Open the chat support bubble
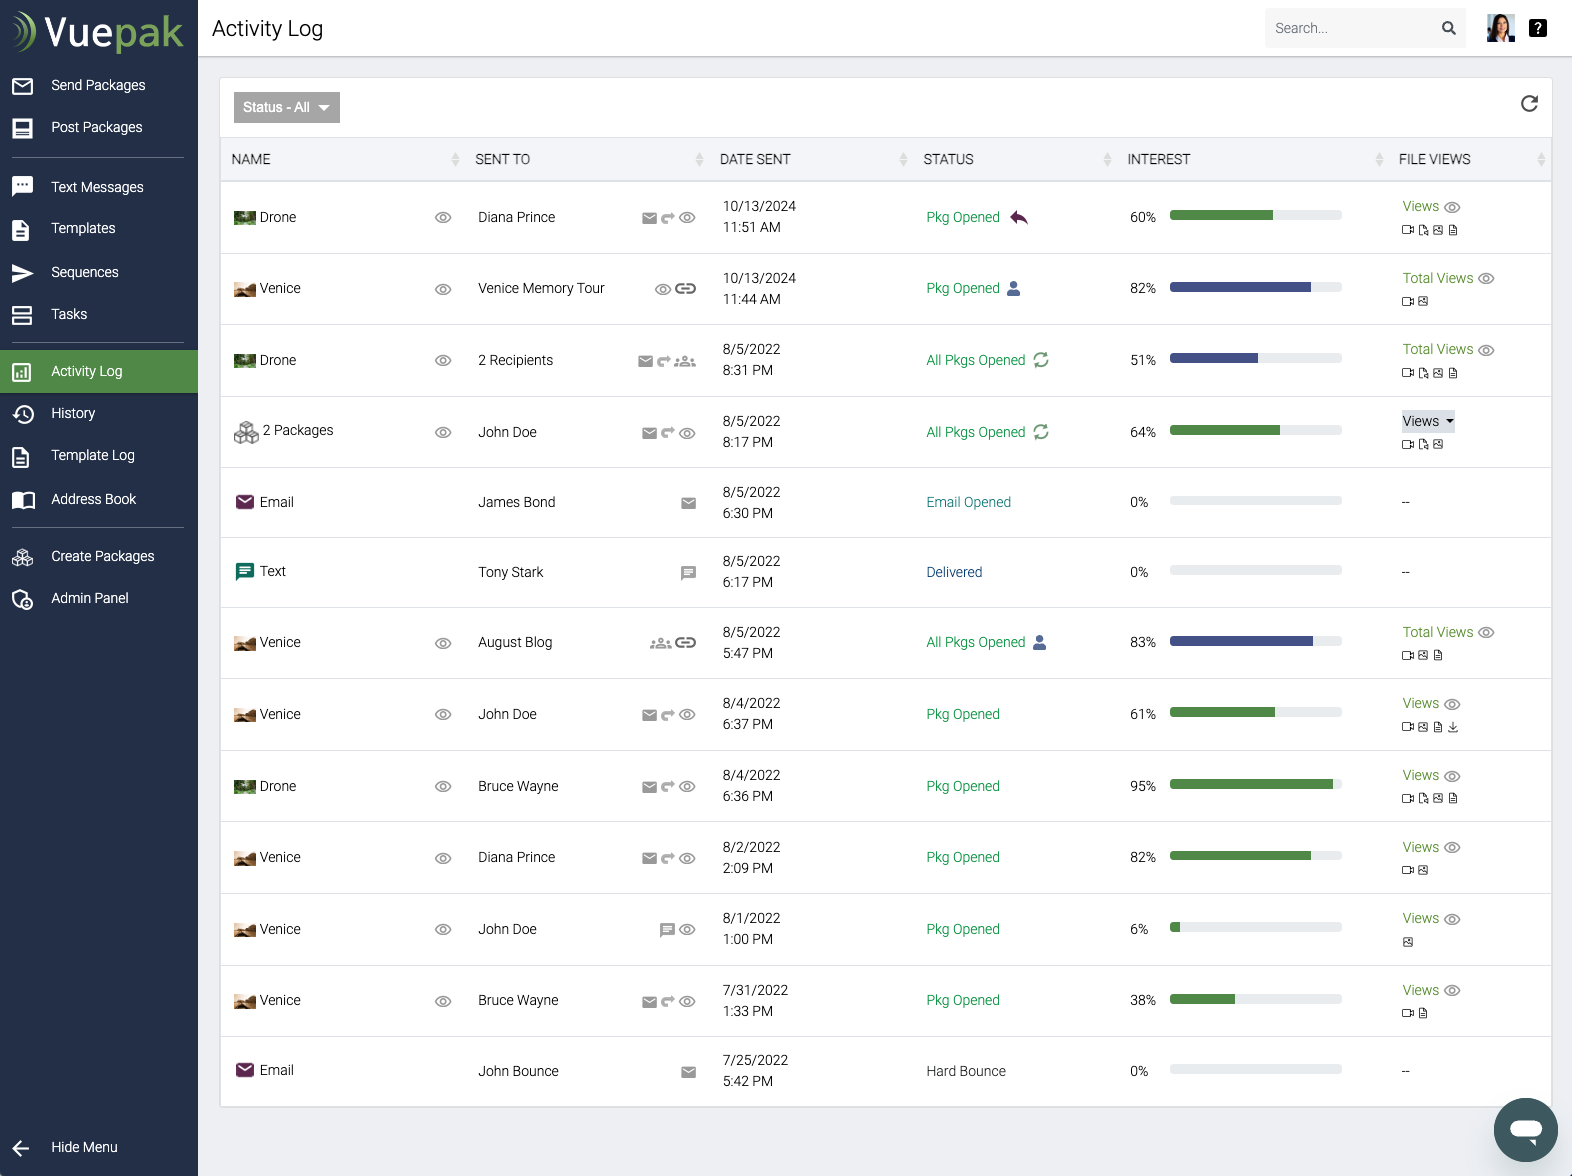This screenshot has height=1176, width=1572. [1525, 1129]
